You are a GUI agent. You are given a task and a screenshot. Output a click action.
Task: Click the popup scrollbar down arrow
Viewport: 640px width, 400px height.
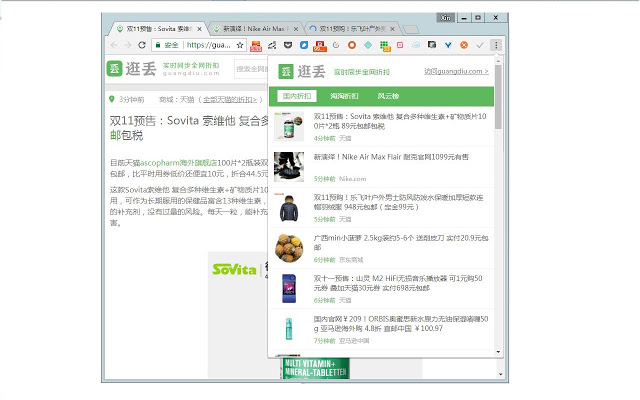[498, 352]
